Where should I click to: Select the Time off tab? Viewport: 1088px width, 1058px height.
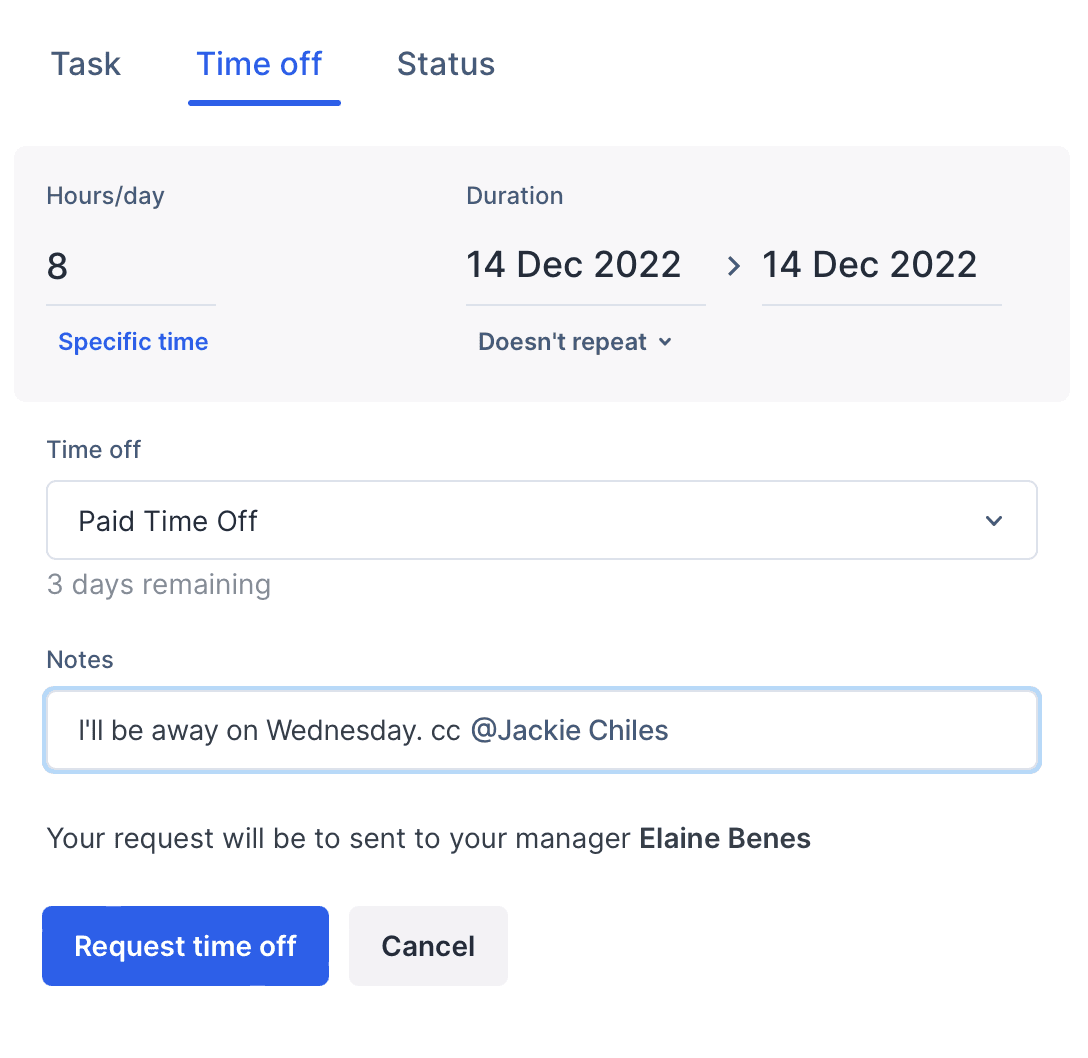(259, 65)
